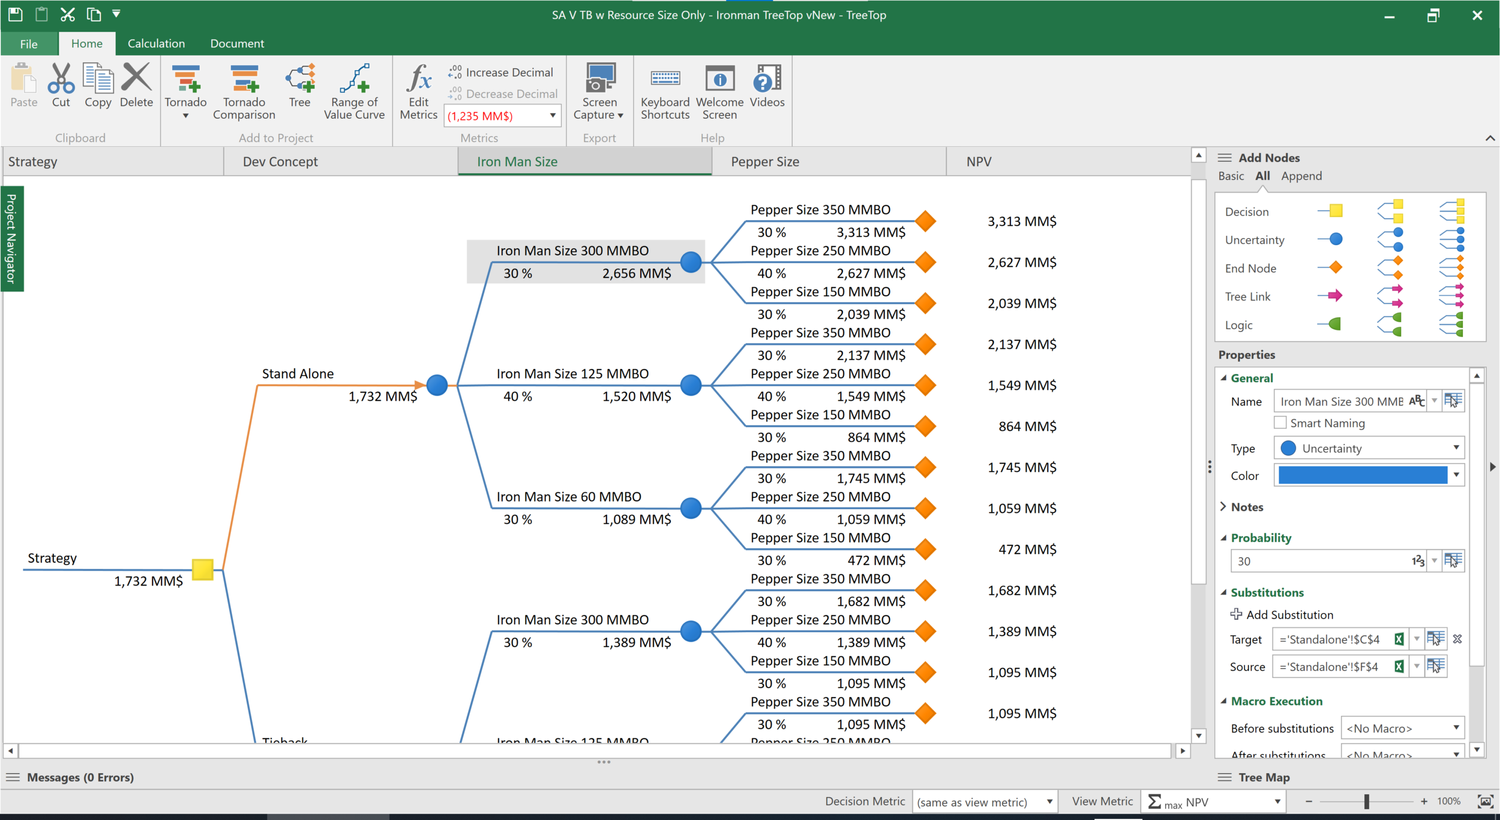Open the Tornado dropdown arrow
1500x820 pixels.
[185, 116]
